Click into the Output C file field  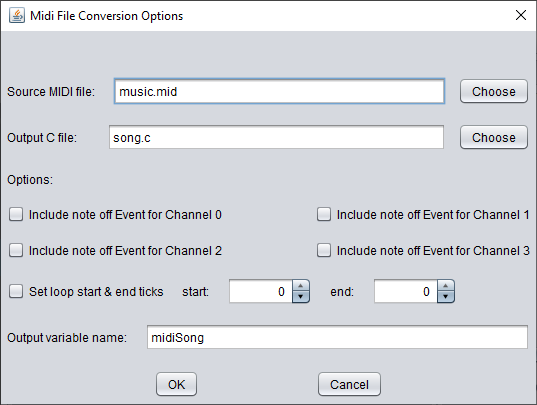[x=276, y=138]
